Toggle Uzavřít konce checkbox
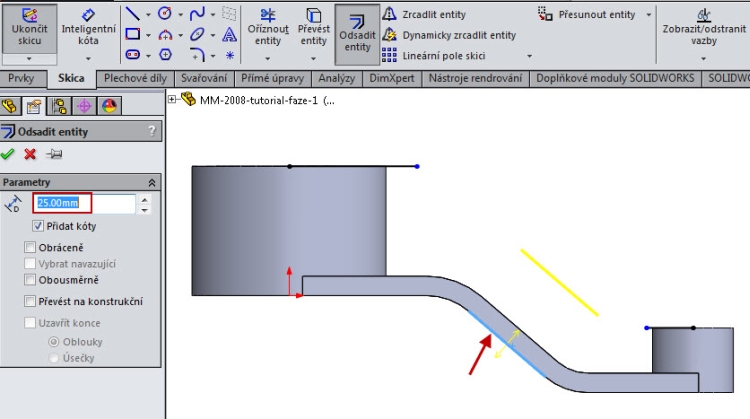The image size is (750, 419). [30, 323]
